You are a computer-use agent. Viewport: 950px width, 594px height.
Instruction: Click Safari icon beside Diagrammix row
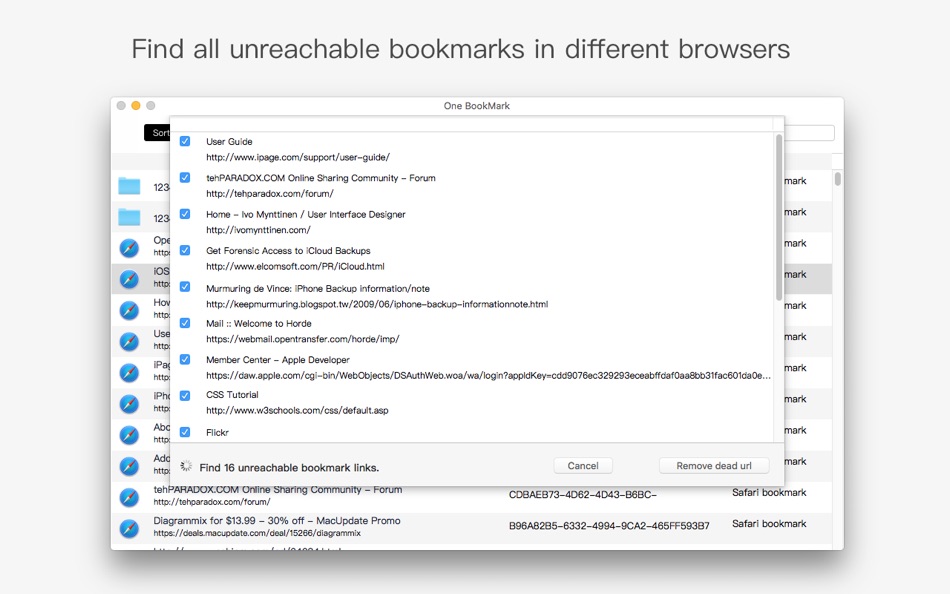(129, 528)
